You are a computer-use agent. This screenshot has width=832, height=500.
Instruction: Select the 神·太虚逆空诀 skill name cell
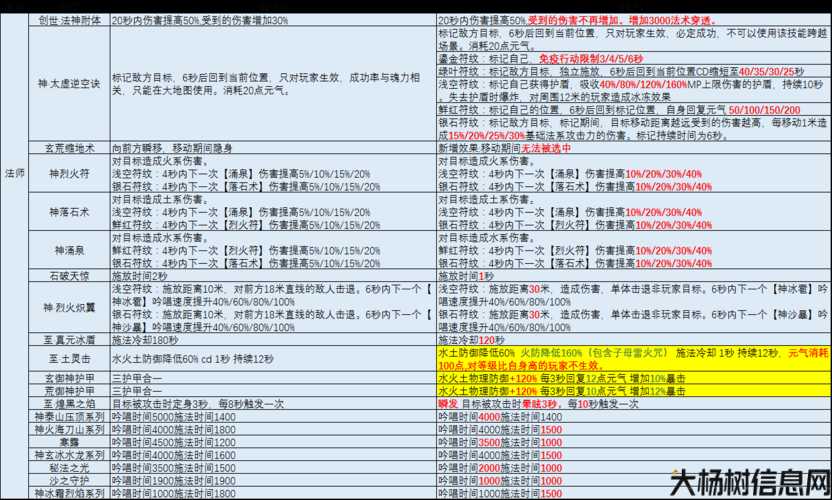pyautogui.click(x=70, y=84)
